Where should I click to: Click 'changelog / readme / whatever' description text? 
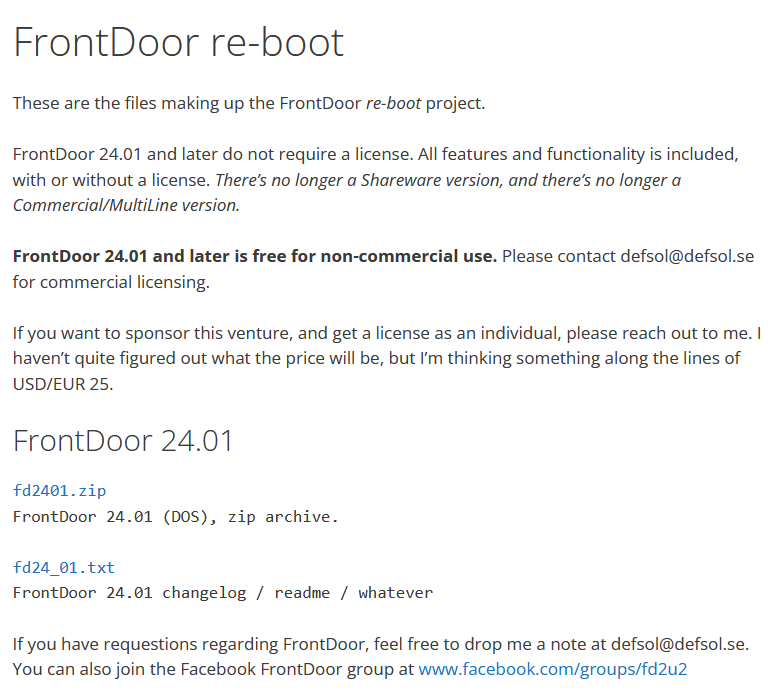[x=297, y=593]
